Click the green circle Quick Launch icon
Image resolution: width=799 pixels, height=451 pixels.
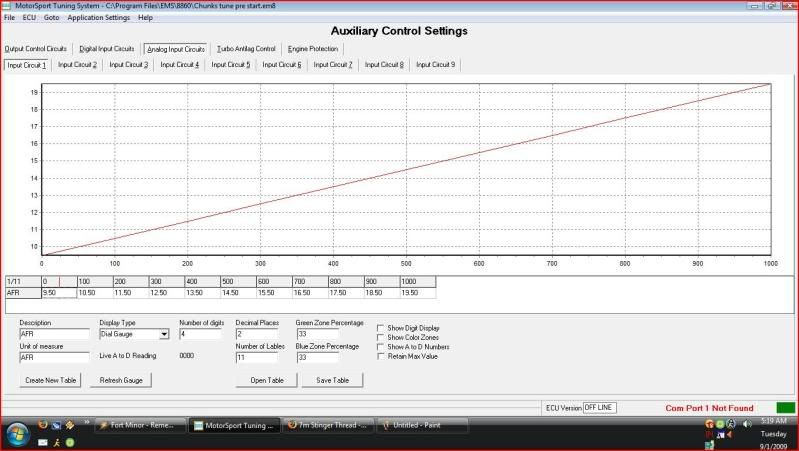point(70,442)
